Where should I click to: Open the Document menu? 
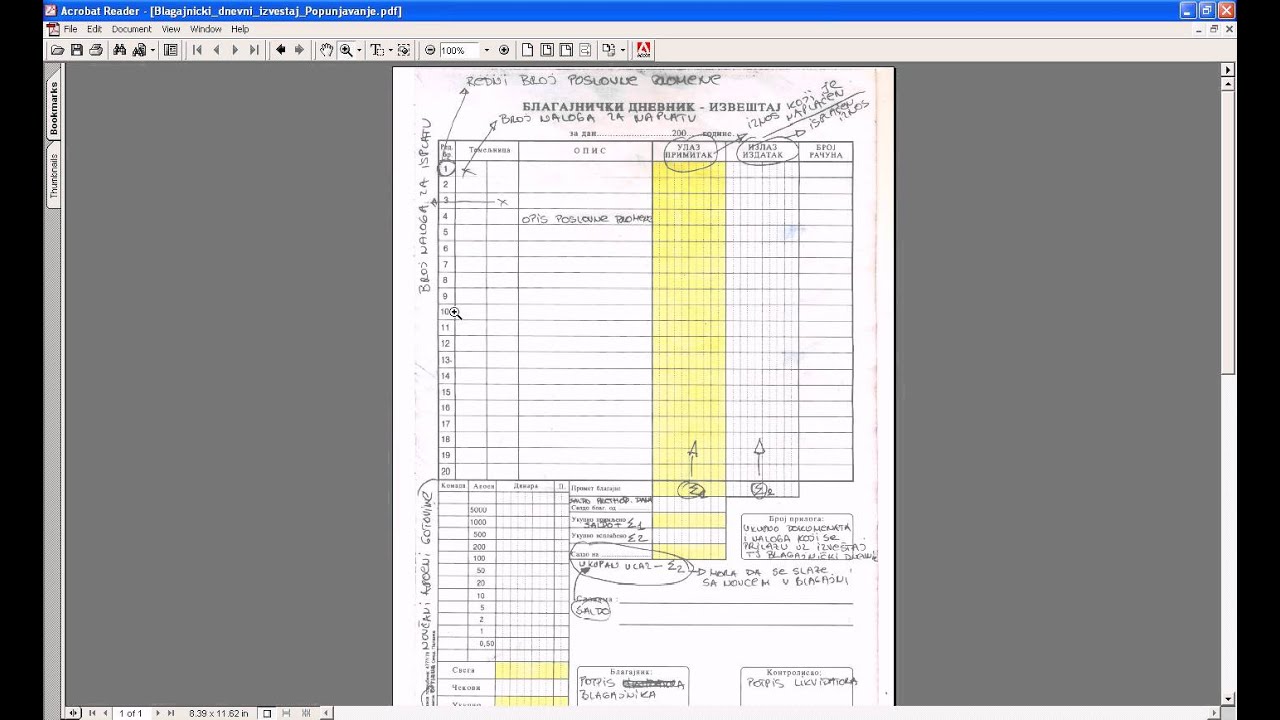132,29
